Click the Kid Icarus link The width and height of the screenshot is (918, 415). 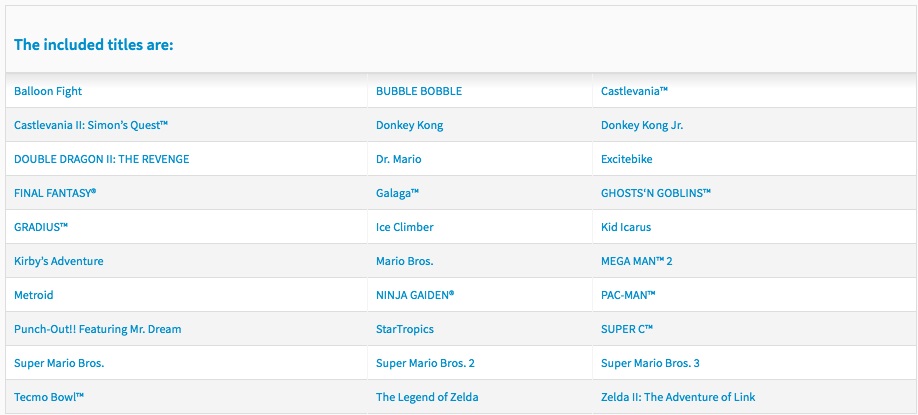pos(626,227)
